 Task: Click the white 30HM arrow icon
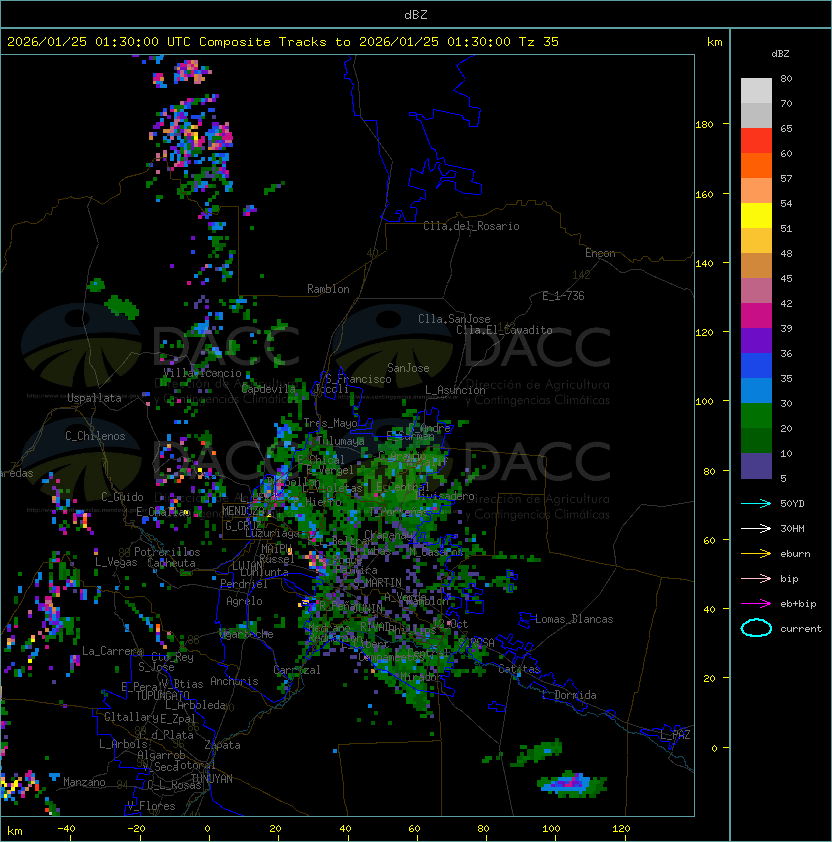756,528
